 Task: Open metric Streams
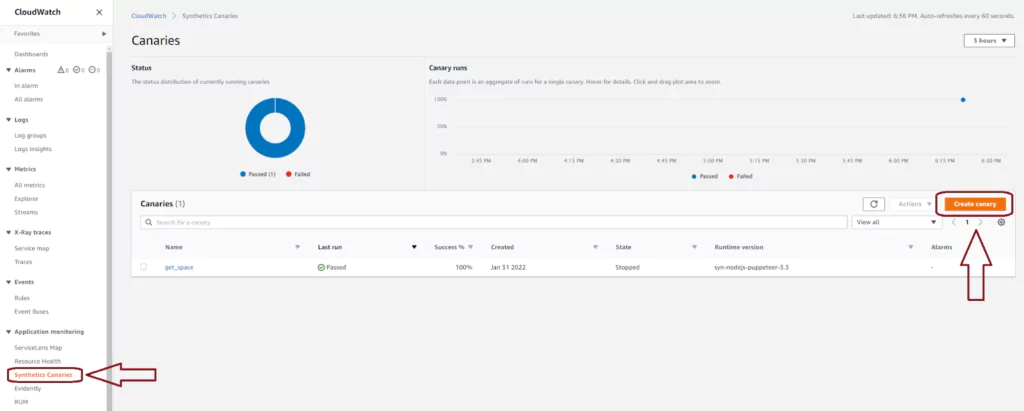pos(26,212)
